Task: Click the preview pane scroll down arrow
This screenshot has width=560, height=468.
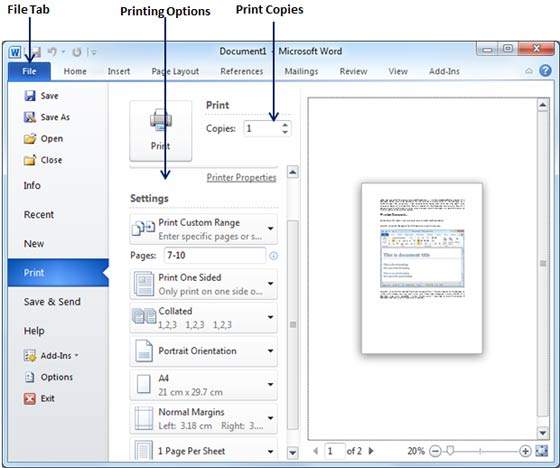Action: click(543, 433)
